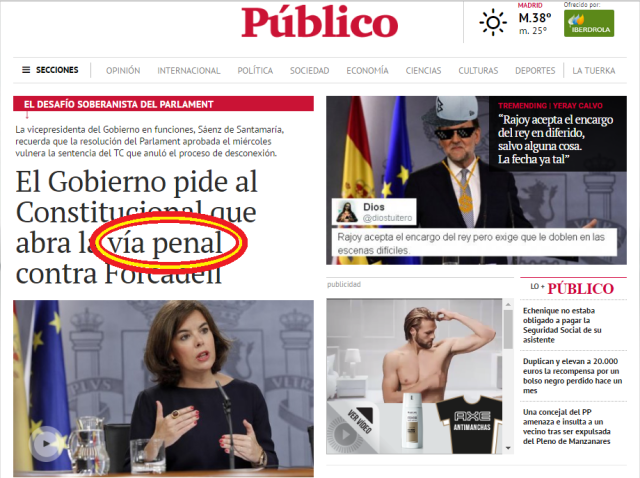Select the POLÍTICA menu item
The image size is (640, 478).
coord(255,71)
